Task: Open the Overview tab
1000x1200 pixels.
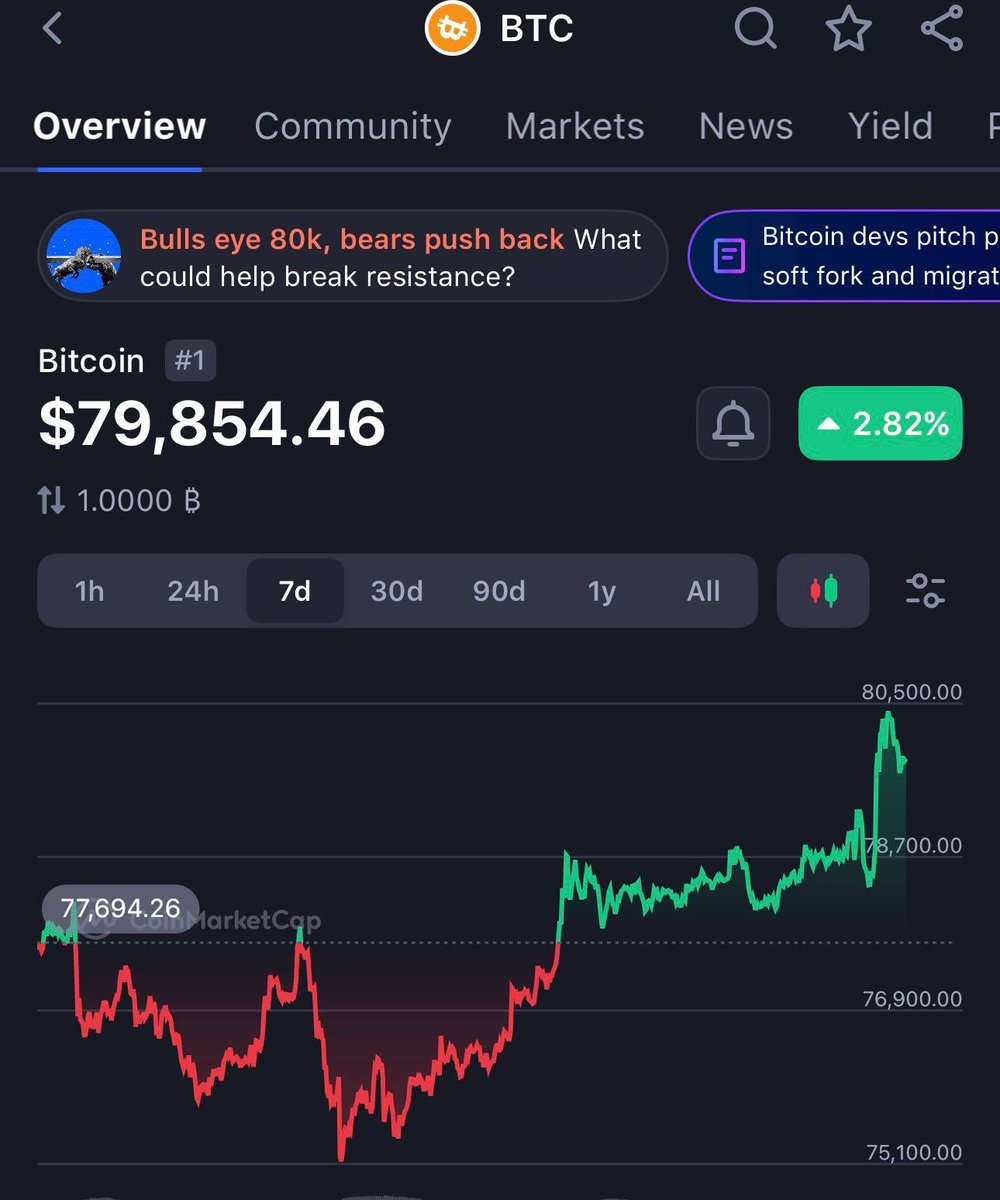Action: tap(119, 126)
